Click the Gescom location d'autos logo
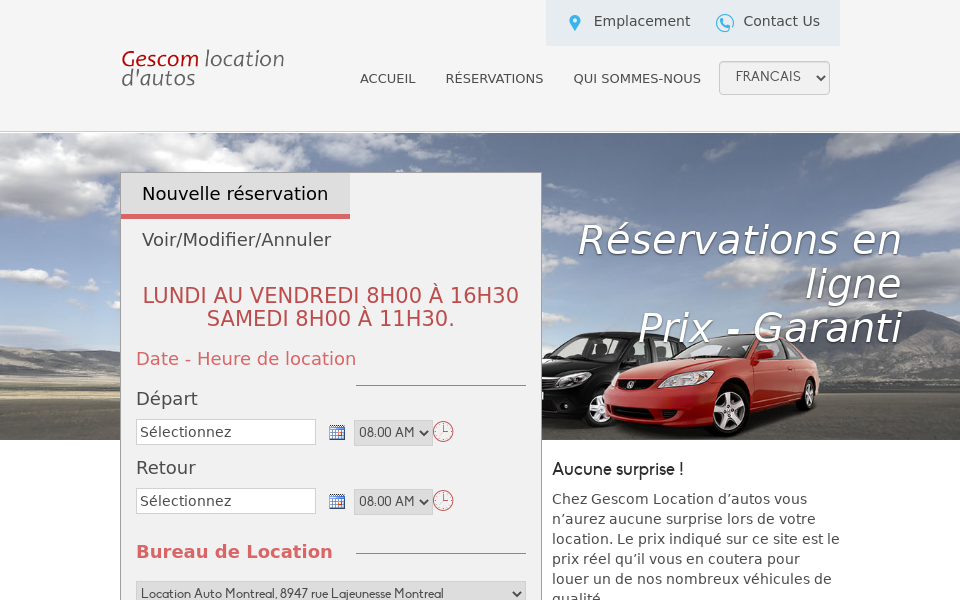The height and width of the screenshot is (600, 960). tap(201, 68)
